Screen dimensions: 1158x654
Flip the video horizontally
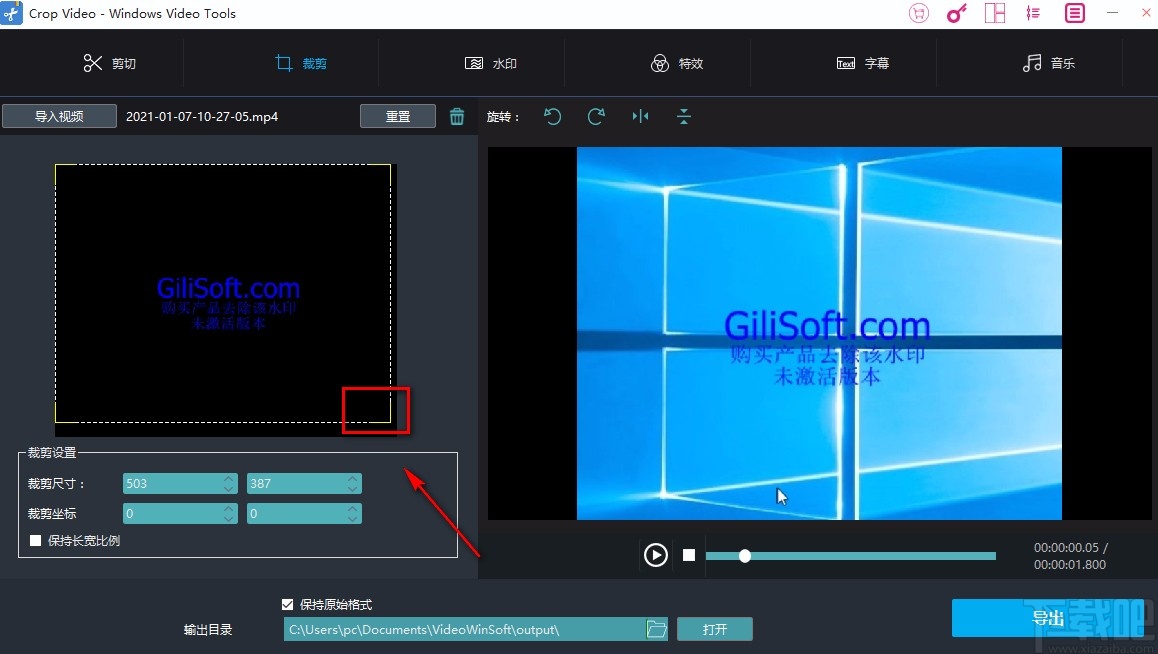coord(640,117)
